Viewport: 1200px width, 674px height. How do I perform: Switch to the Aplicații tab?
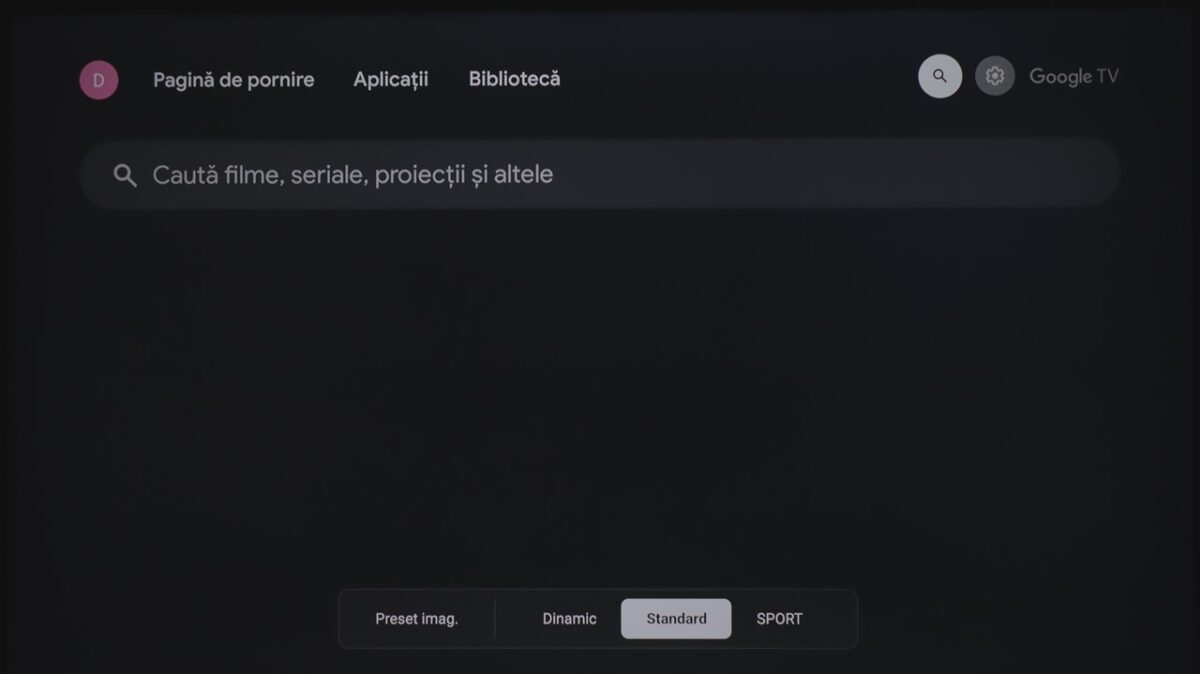(391, 80)
